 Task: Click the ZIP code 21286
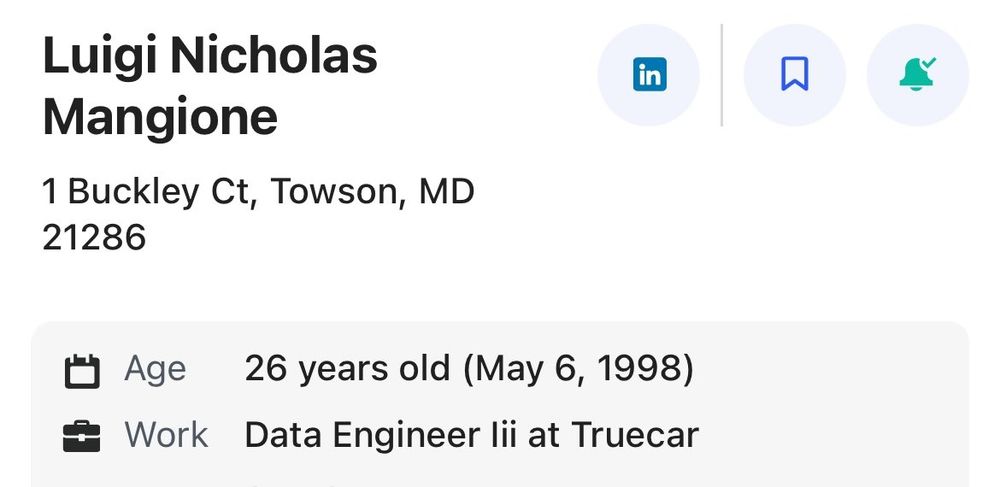94,238
